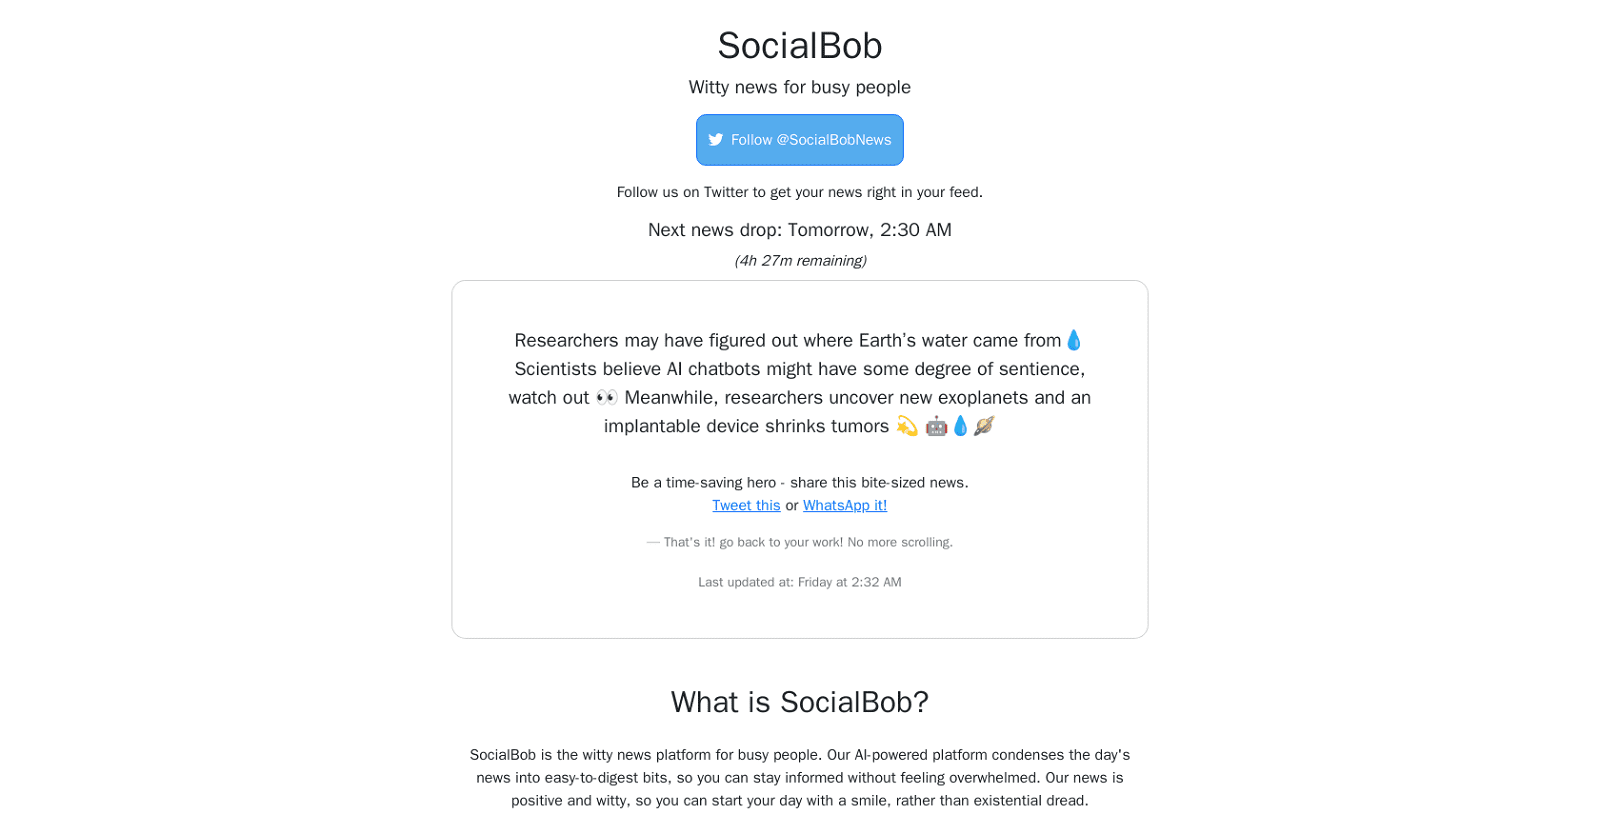
Task: Click the Next news drop countdown text
Action: coord(799,230)
